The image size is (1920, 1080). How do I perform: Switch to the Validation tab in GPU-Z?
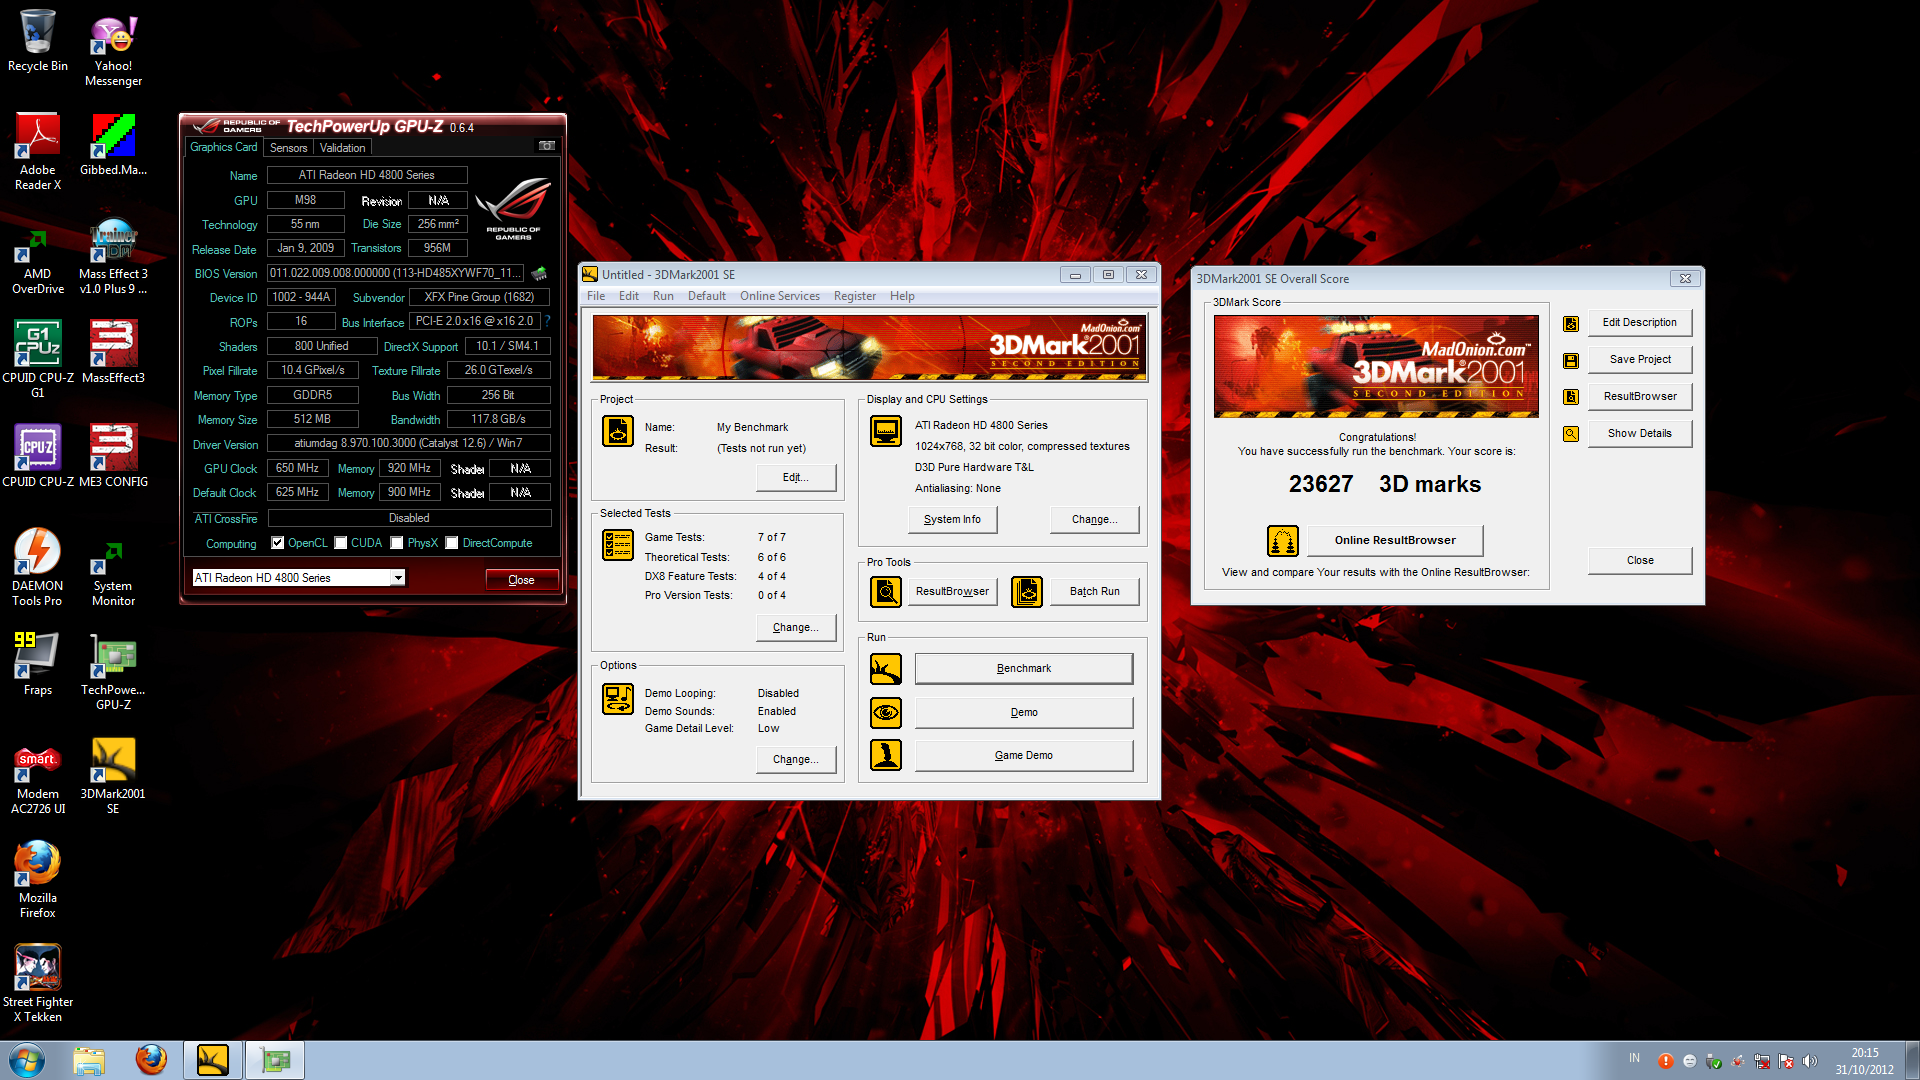click(342, 147)
